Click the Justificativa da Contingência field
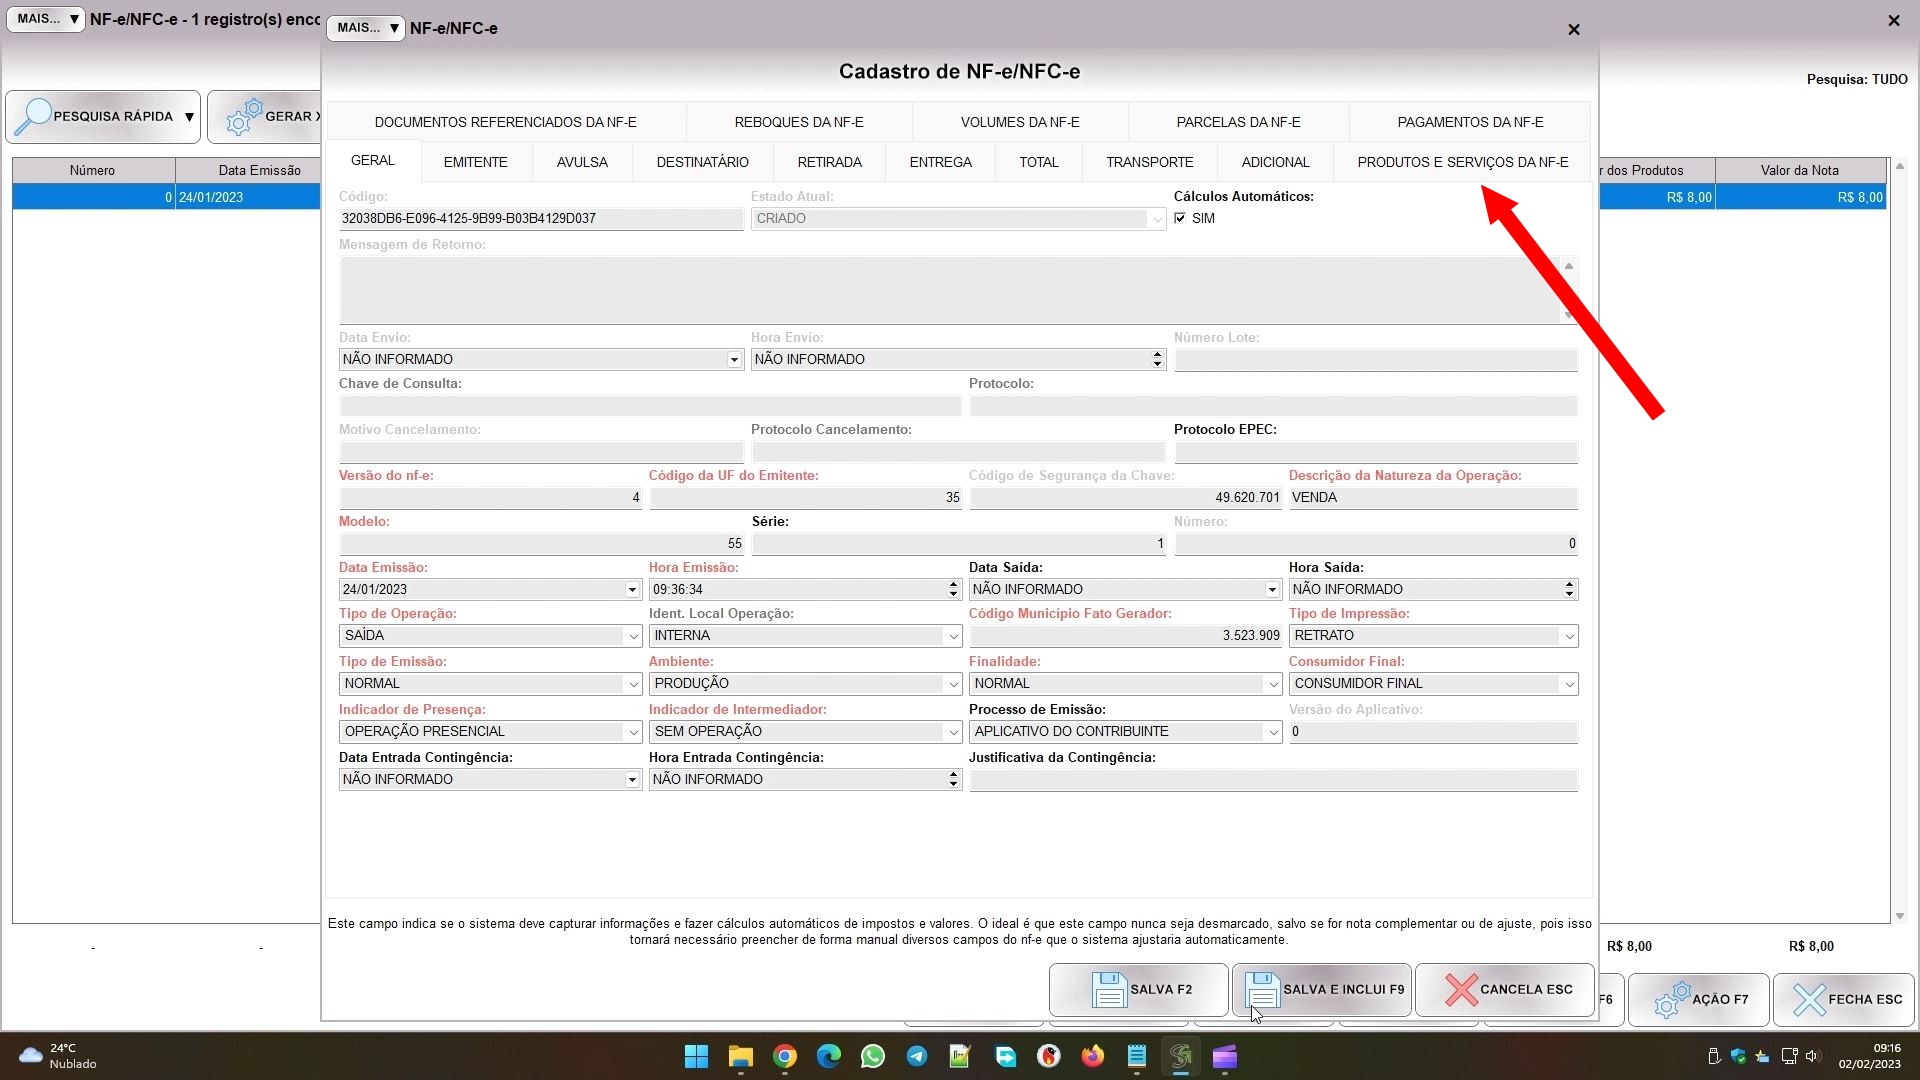This screenshot has height=1080, width=1920. (x=1273, y=780)
